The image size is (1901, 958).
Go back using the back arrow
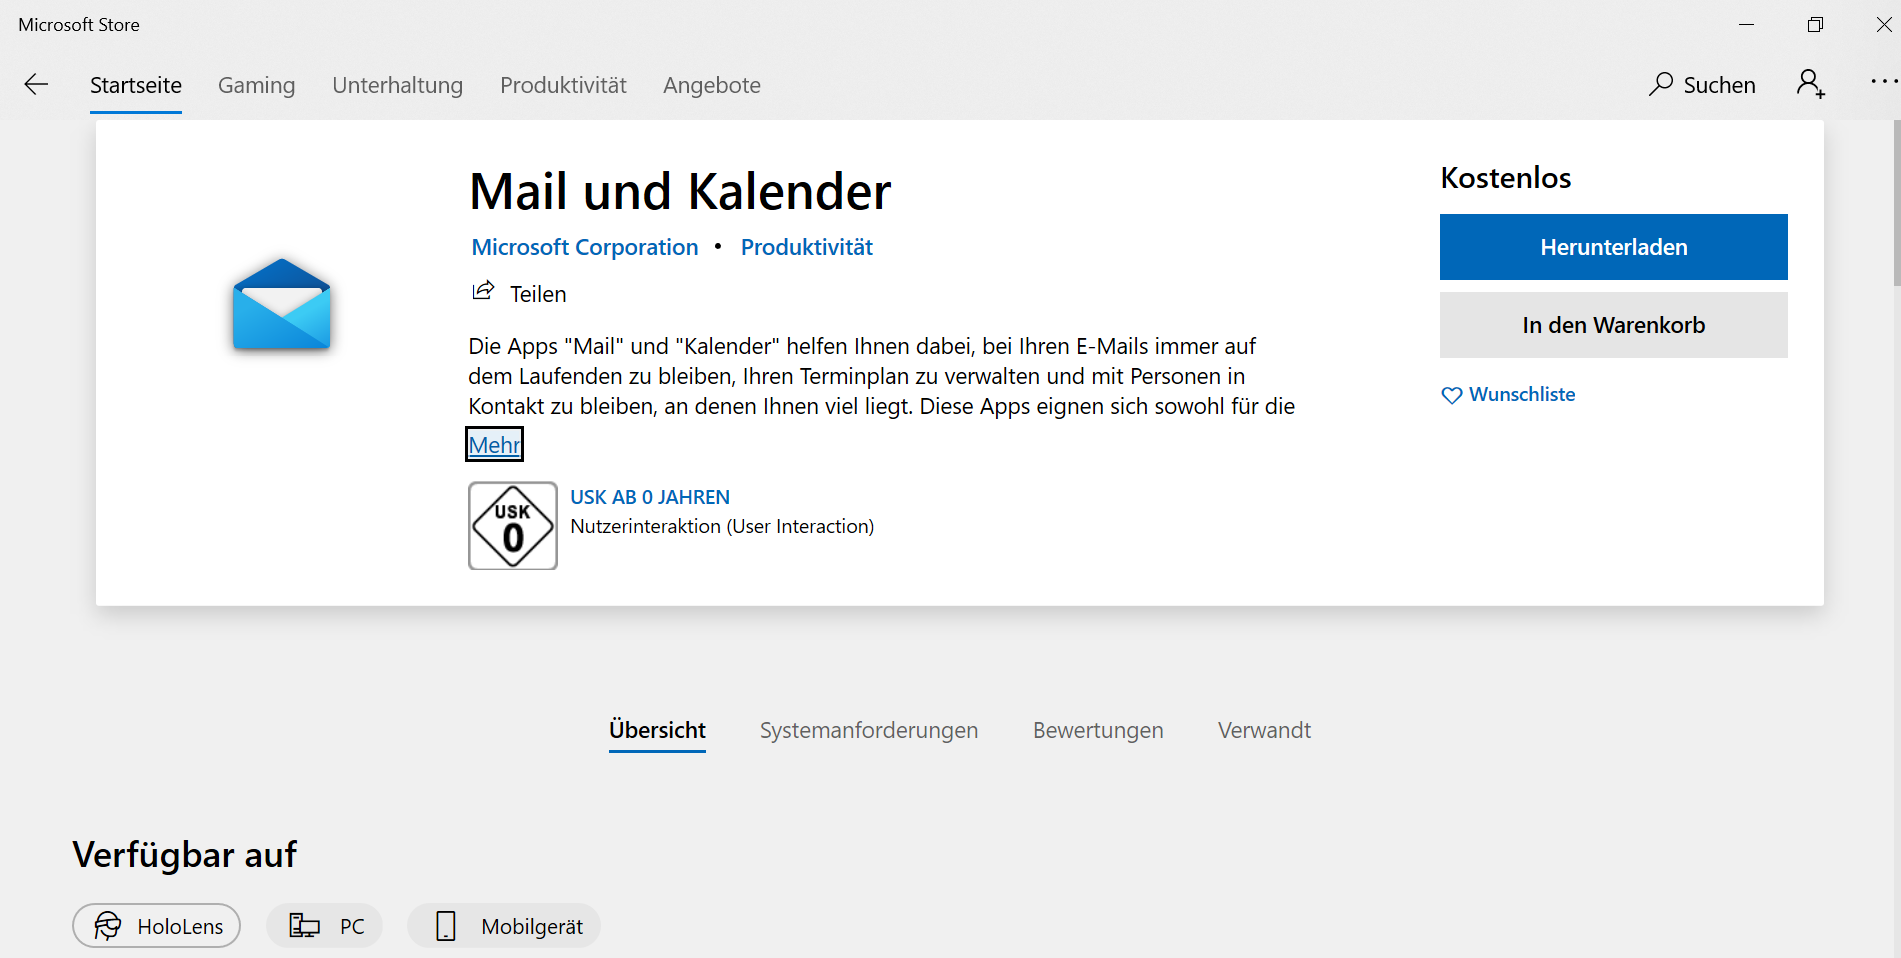36,85
